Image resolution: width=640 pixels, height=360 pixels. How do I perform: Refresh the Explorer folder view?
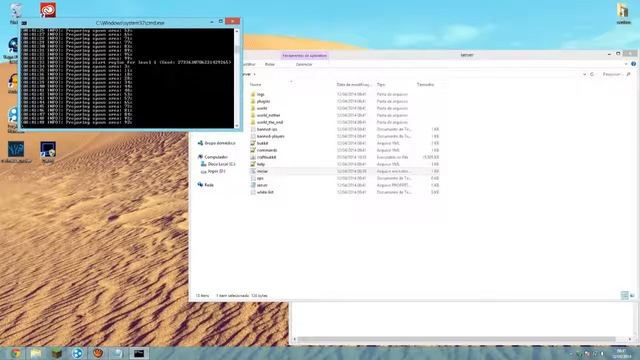tap(592, 74)
